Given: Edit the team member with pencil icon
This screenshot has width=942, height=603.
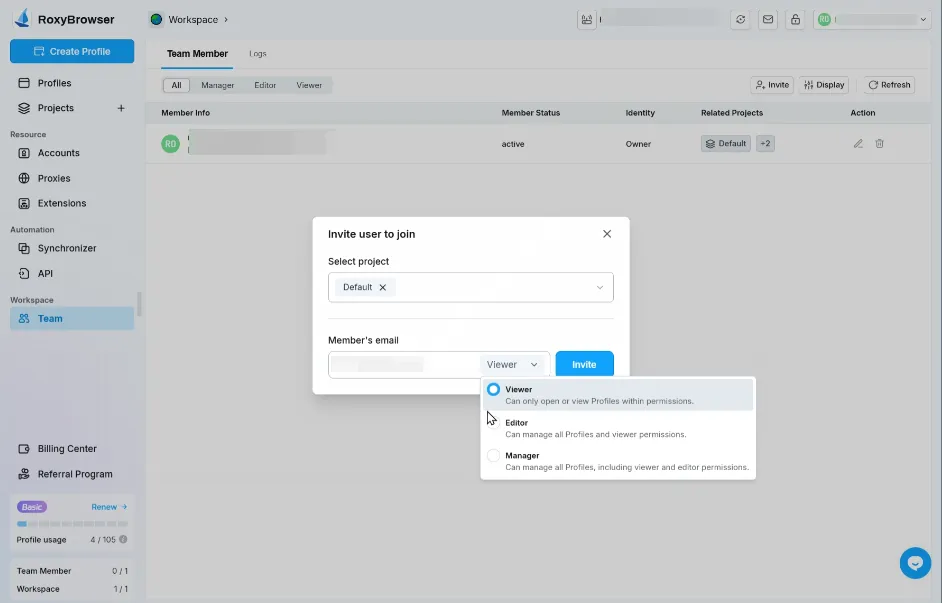Looking at the screenshot, I should (857, 143).
